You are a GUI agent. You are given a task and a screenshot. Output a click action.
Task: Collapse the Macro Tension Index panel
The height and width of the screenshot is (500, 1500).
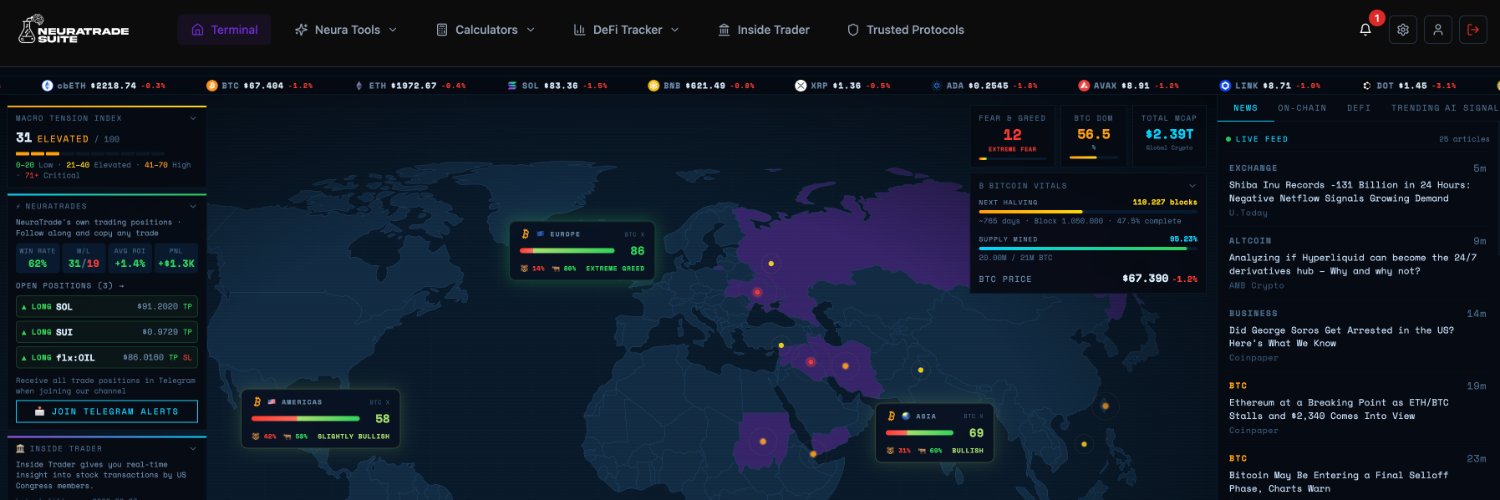193,118
